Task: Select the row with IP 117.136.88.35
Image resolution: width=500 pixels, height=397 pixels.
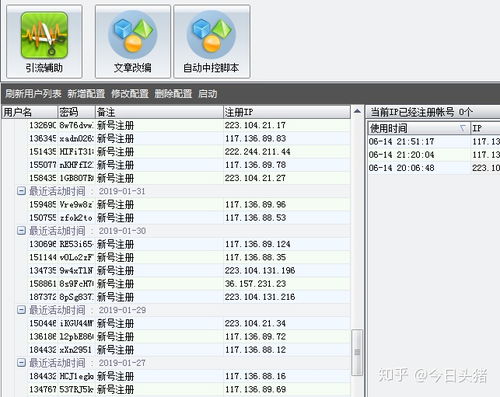Action: point(189,257)
